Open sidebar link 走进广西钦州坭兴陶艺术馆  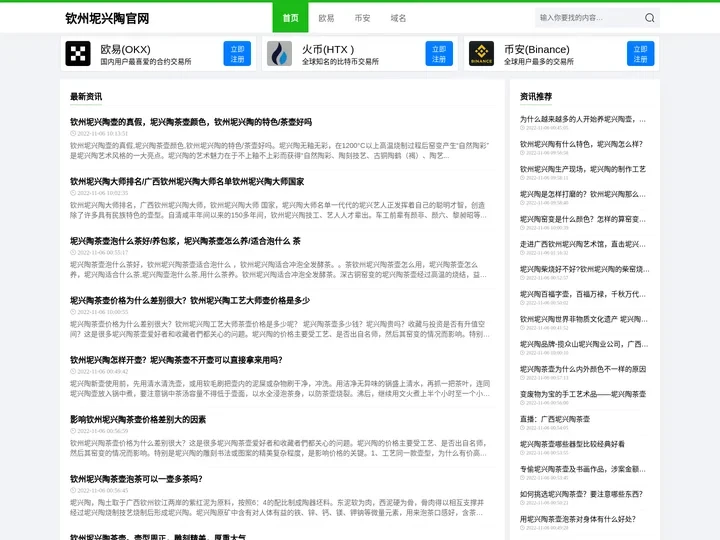tap(583, 244)
